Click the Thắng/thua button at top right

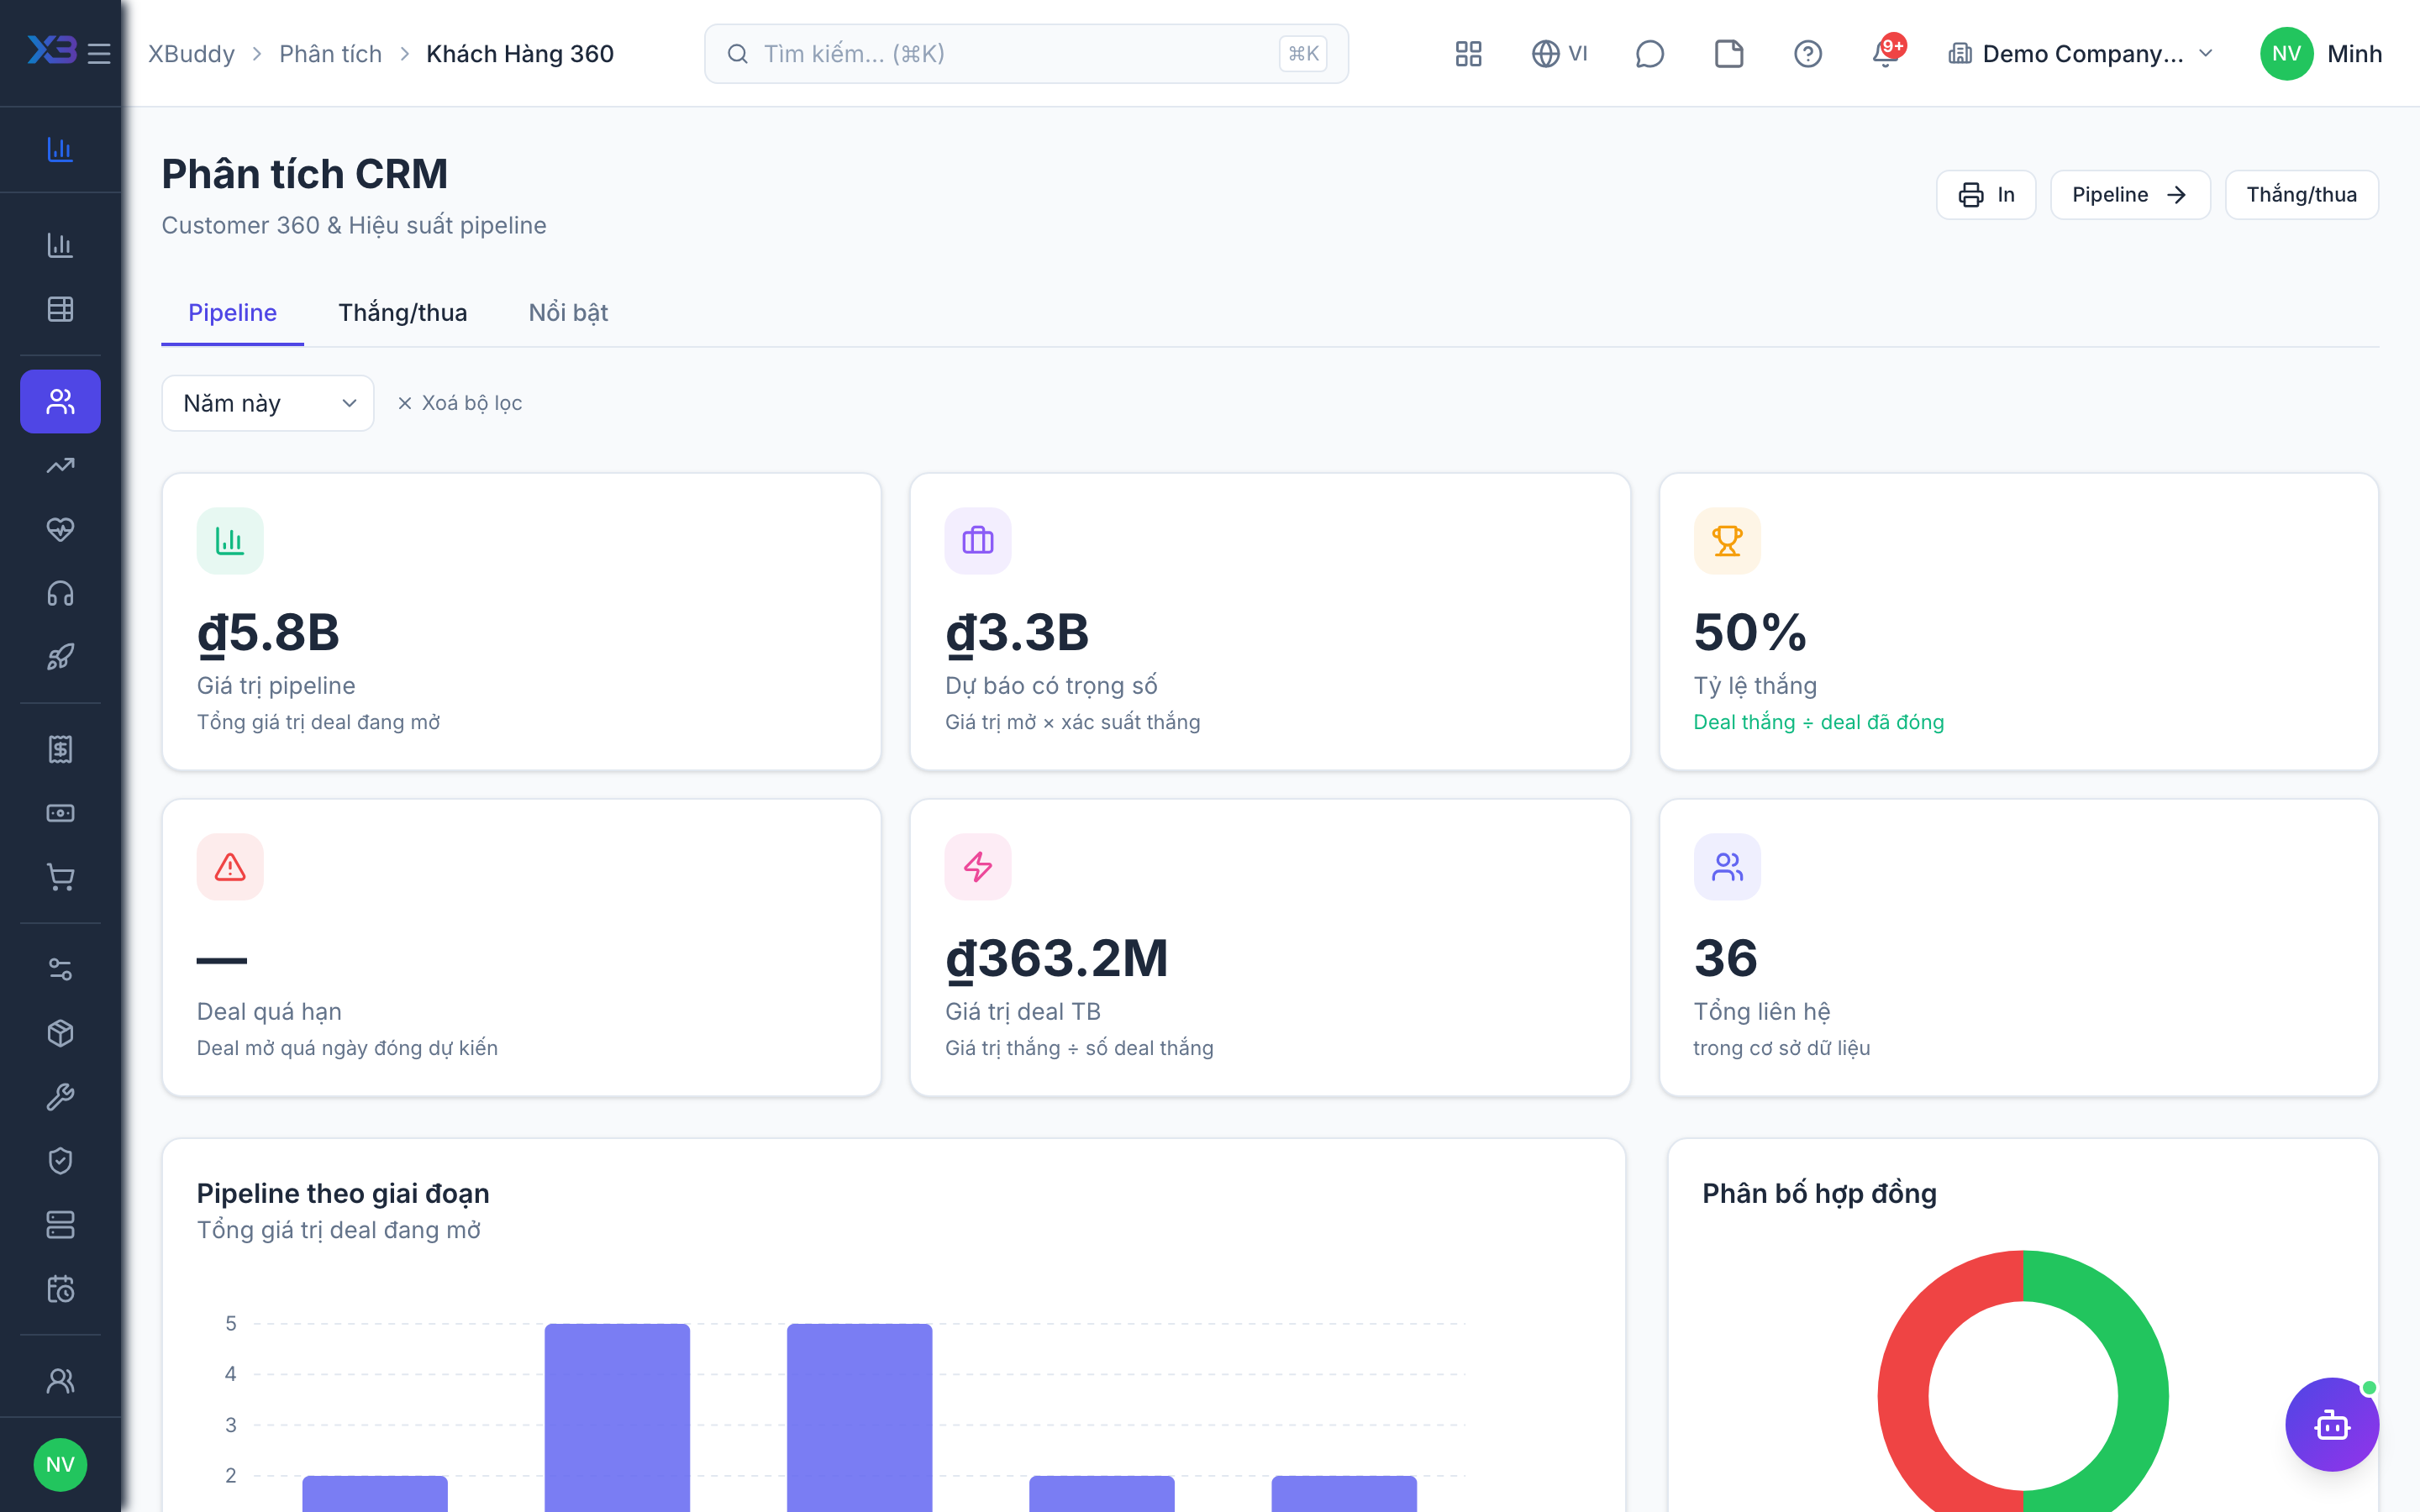coord(2301,195)
